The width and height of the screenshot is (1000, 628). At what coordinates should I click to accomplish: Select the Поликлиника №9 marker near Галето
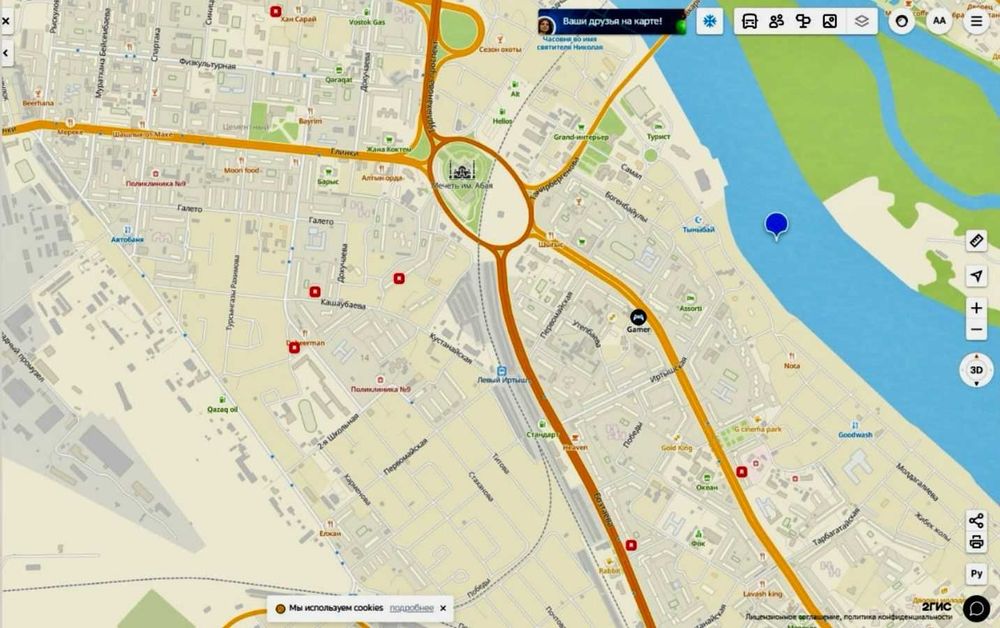pyautogui.click(x=156, y=173)
